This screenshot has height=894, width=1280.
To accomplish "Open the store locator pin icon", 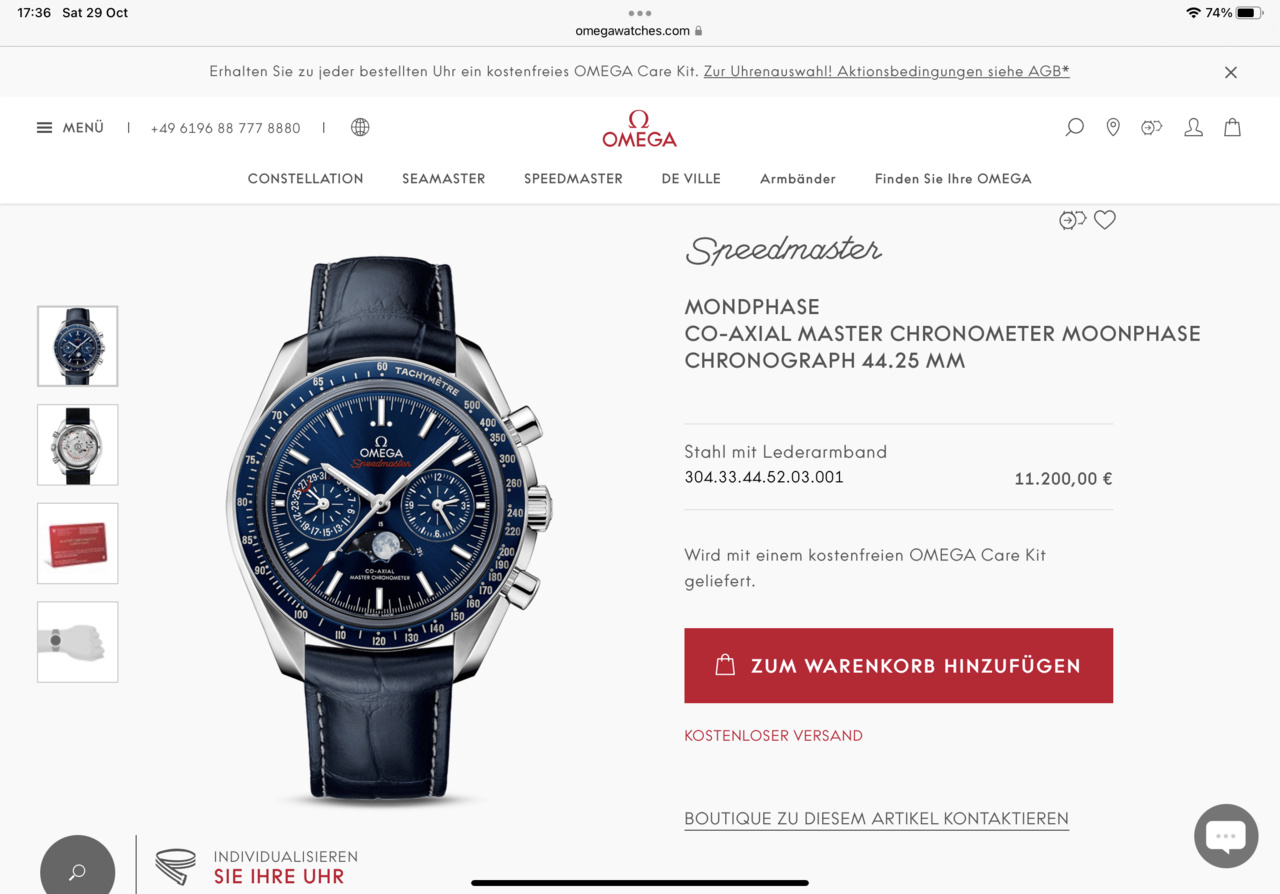I will click(1113, 127).
